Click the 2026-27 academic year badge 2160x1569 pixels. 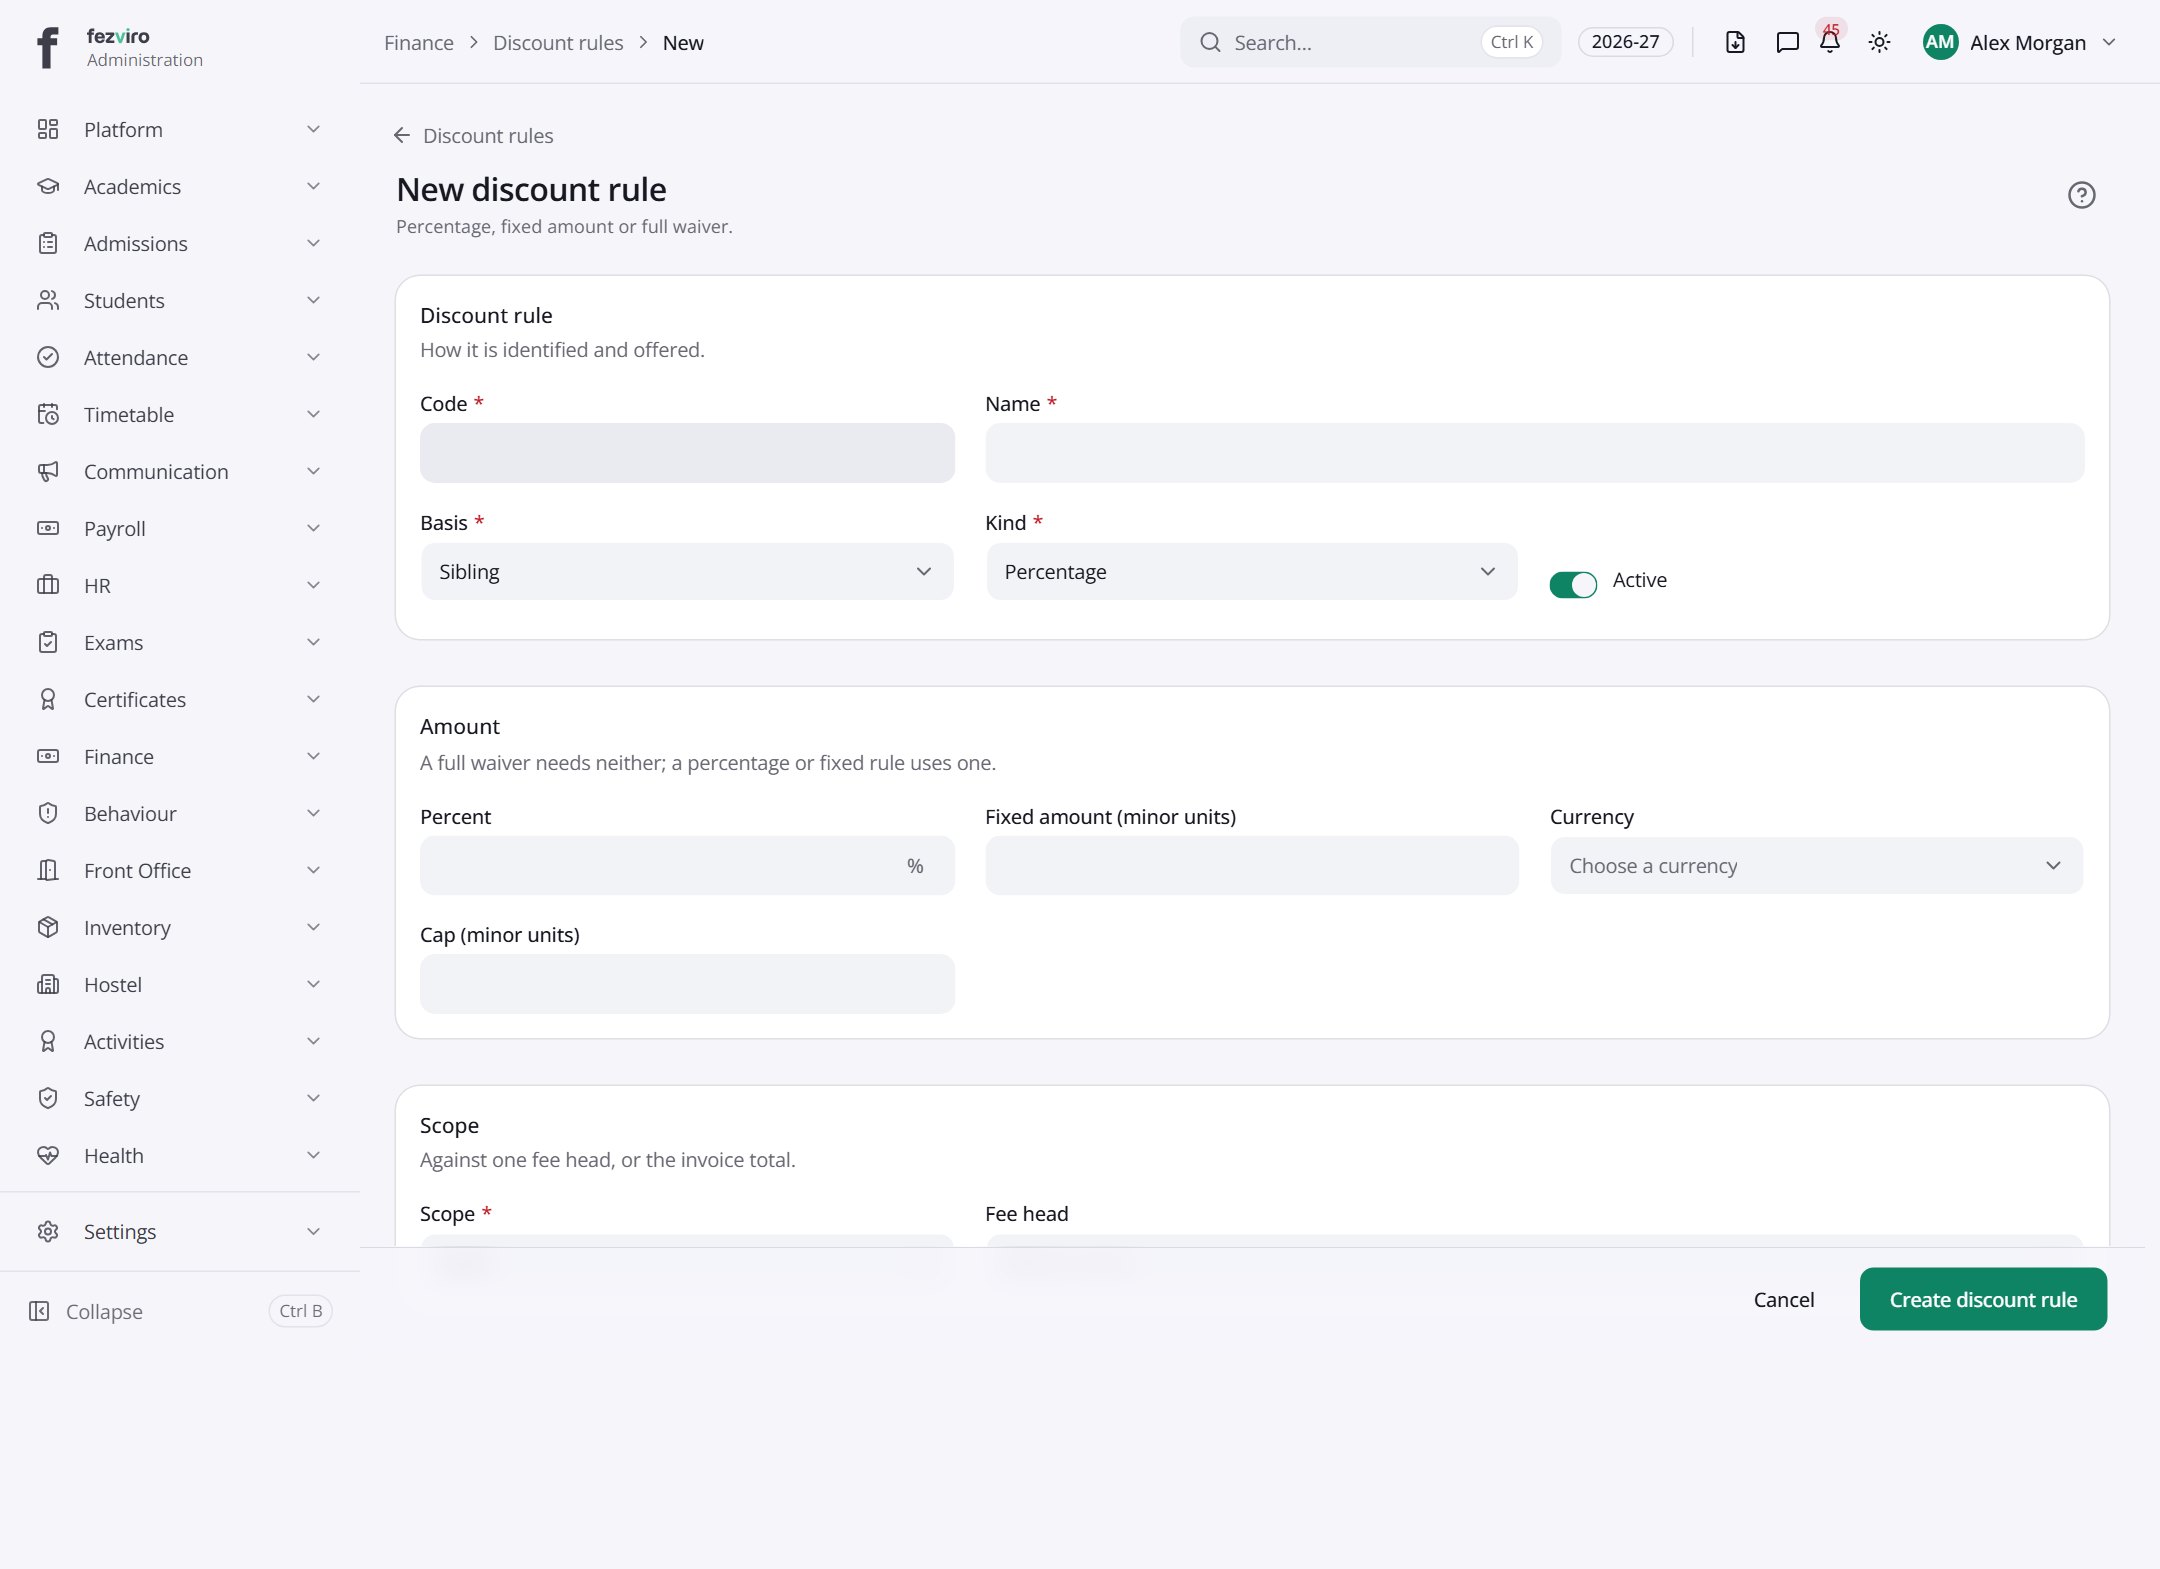tap(1625, 42)
